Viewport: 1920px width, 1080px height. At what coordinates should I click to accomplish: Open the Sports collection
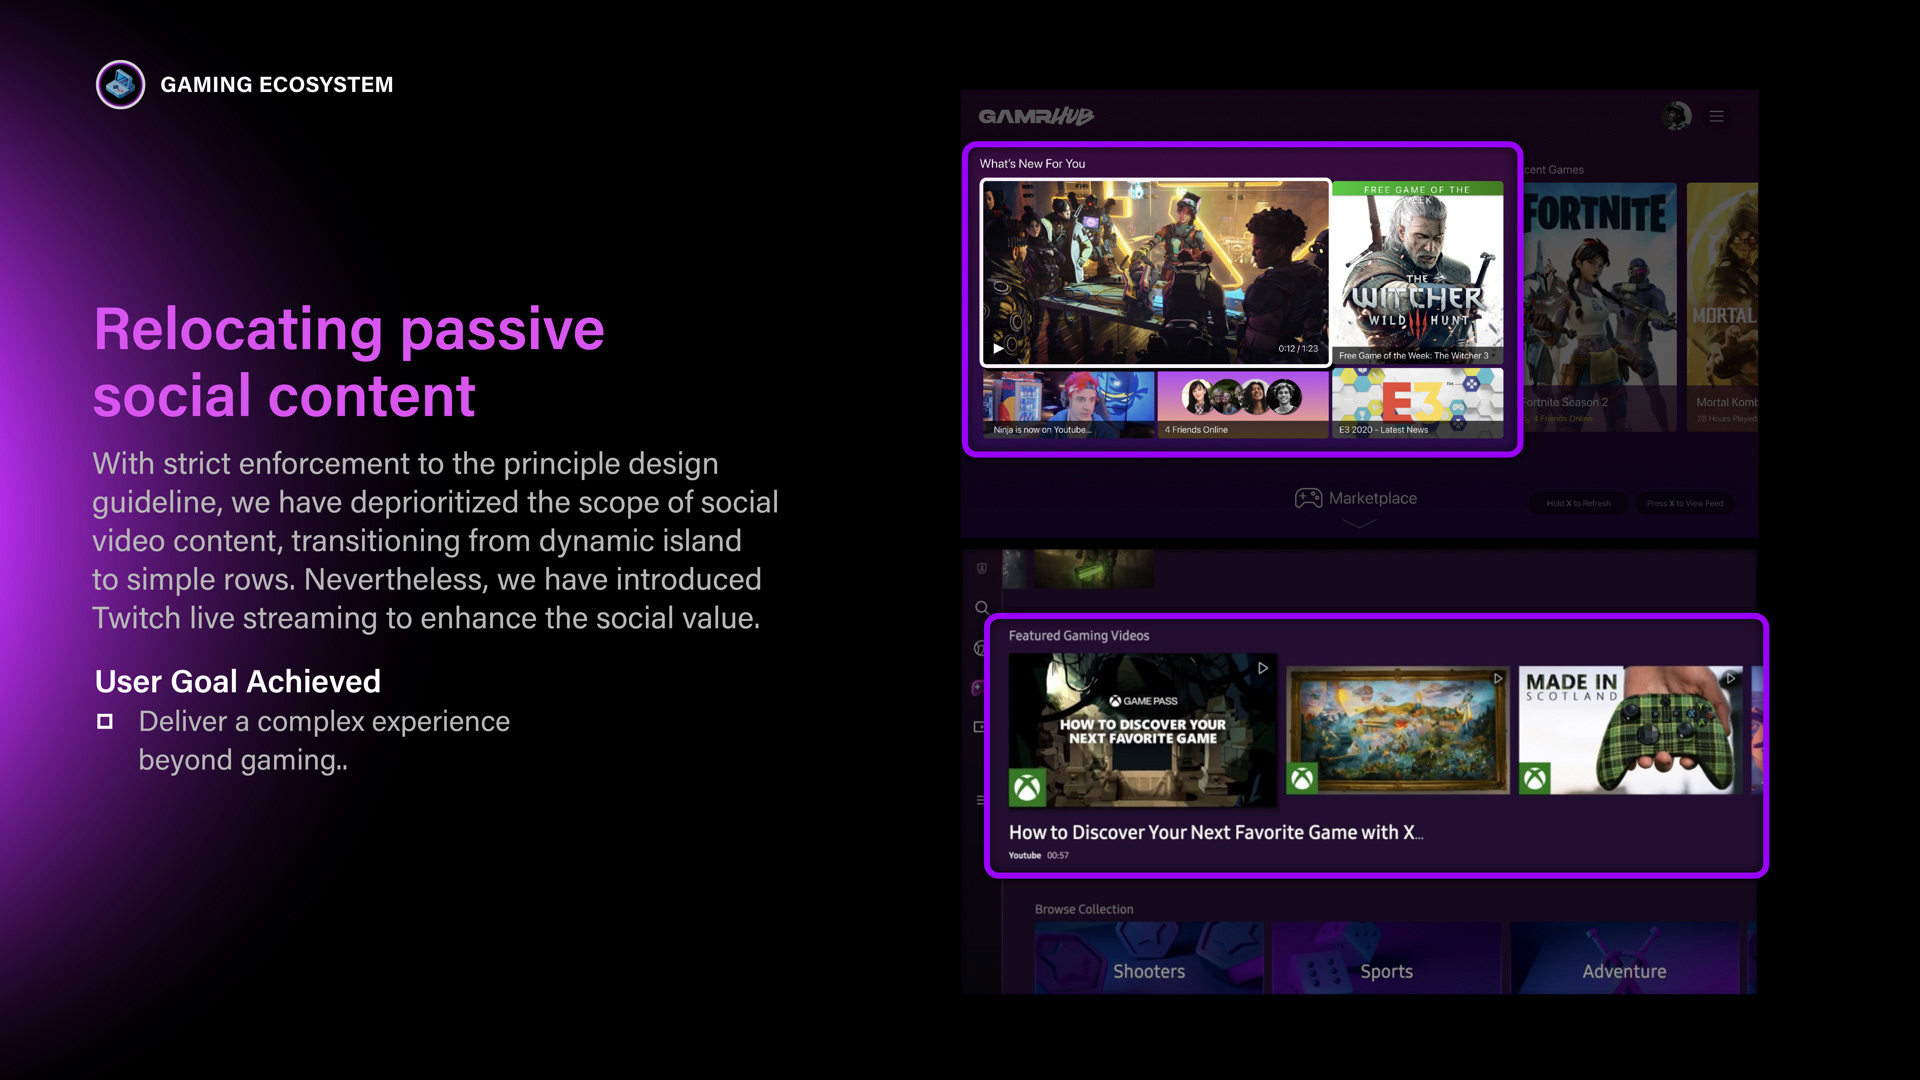click(1386, 958)
